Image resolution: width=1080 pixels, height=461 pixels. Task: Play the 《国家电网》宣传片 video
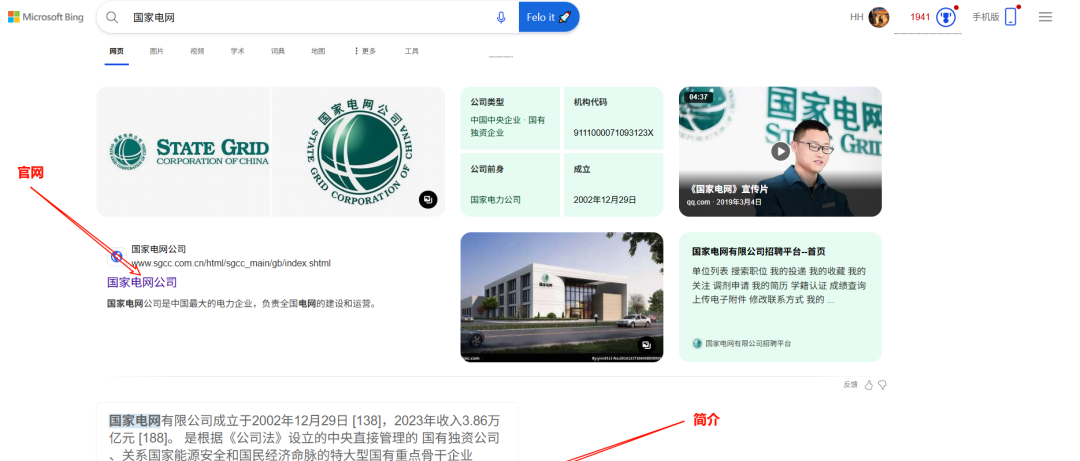780,151
